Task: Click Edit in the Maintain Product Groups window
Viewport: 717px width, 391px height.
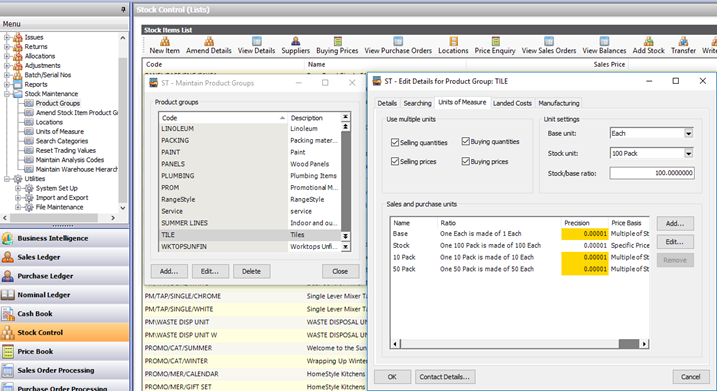Action: click(x=210, y=271)
